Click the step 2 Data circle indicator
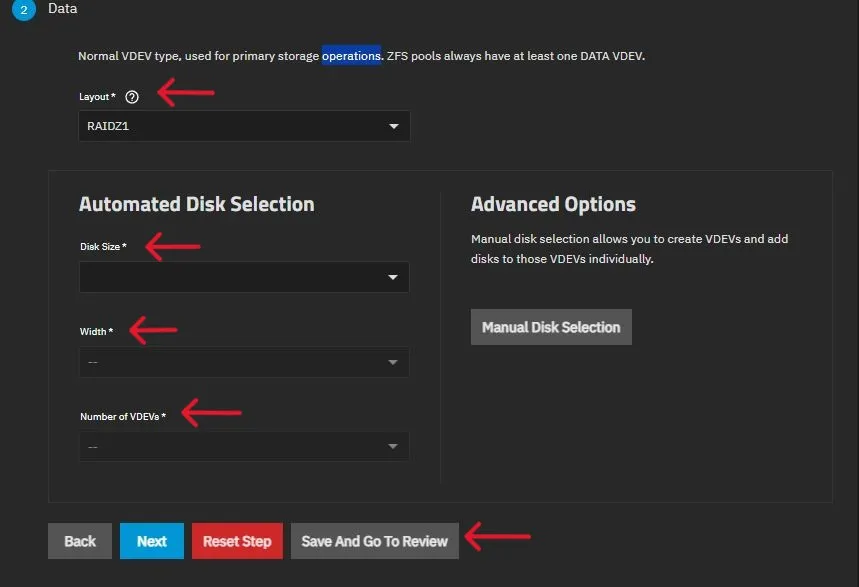Viewport: 859px width, 587px height. click(23, 9)
